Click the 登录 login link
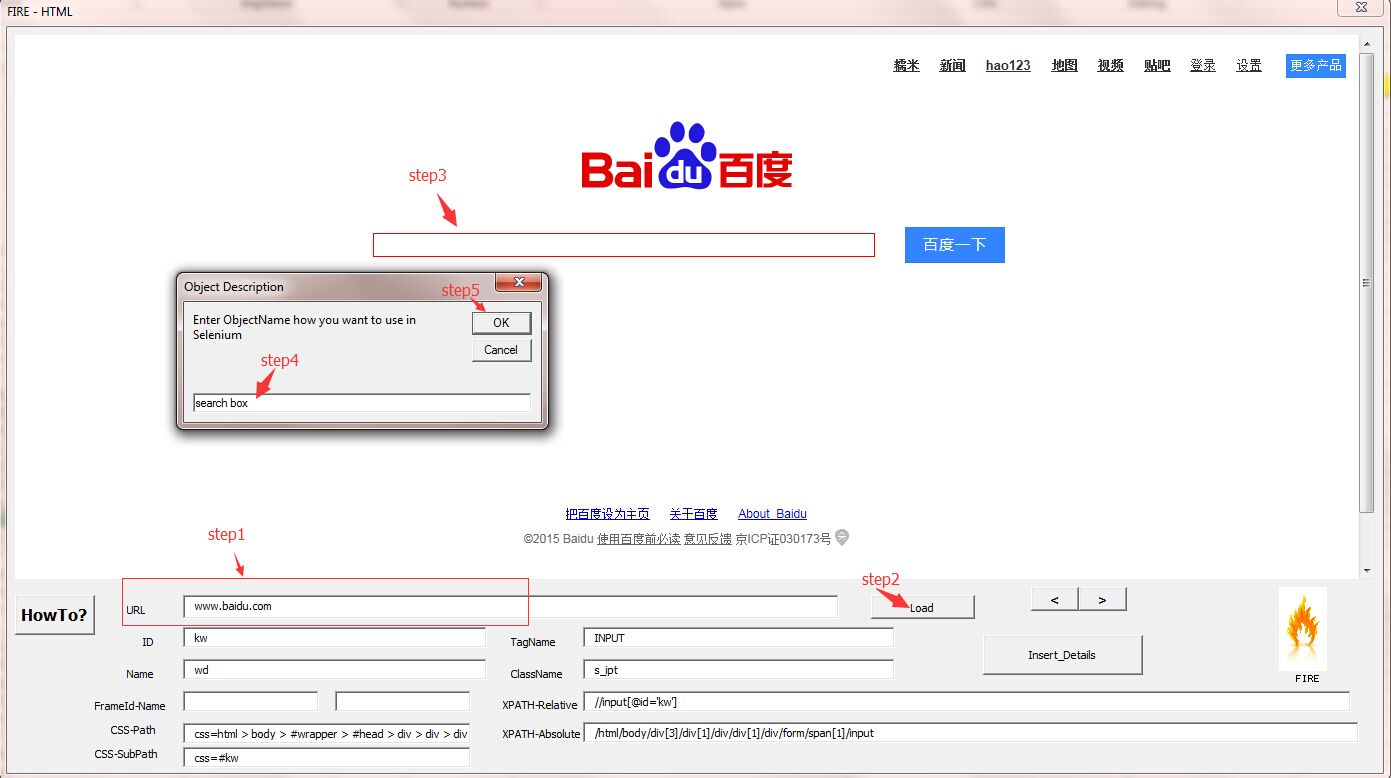Viewport: 1391px width, 778px height. [x=1203, y=66]
